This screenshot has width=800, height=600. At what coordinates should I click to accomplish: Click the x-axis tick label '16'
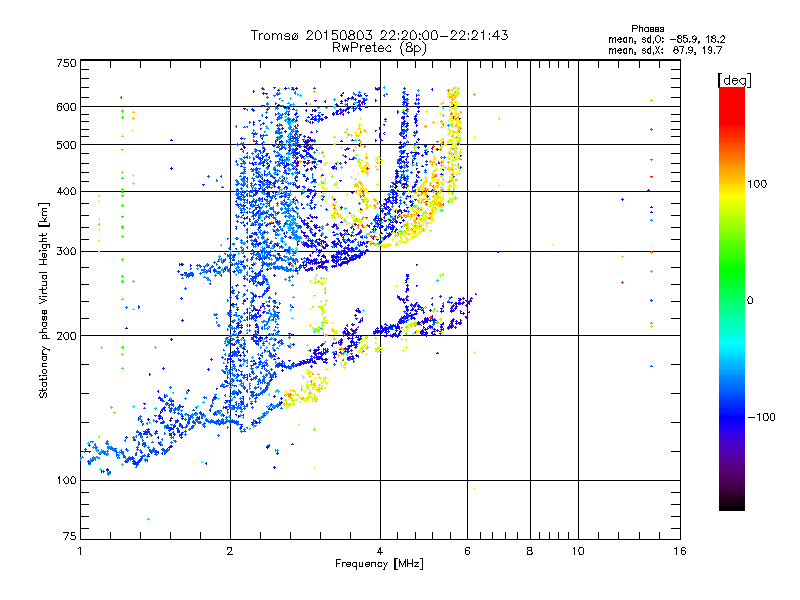(680, 551)
